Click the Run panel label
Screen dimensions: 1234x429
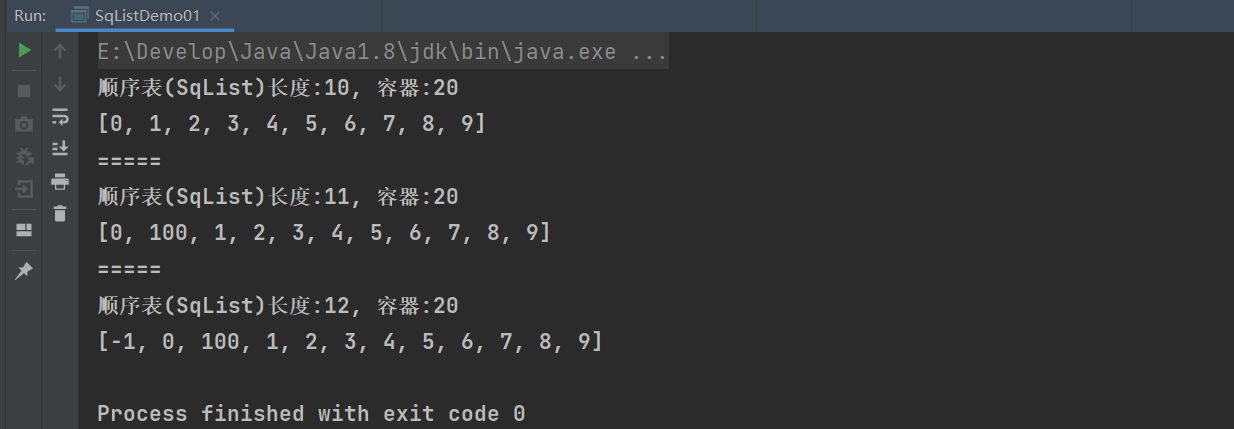pos(28,16)
